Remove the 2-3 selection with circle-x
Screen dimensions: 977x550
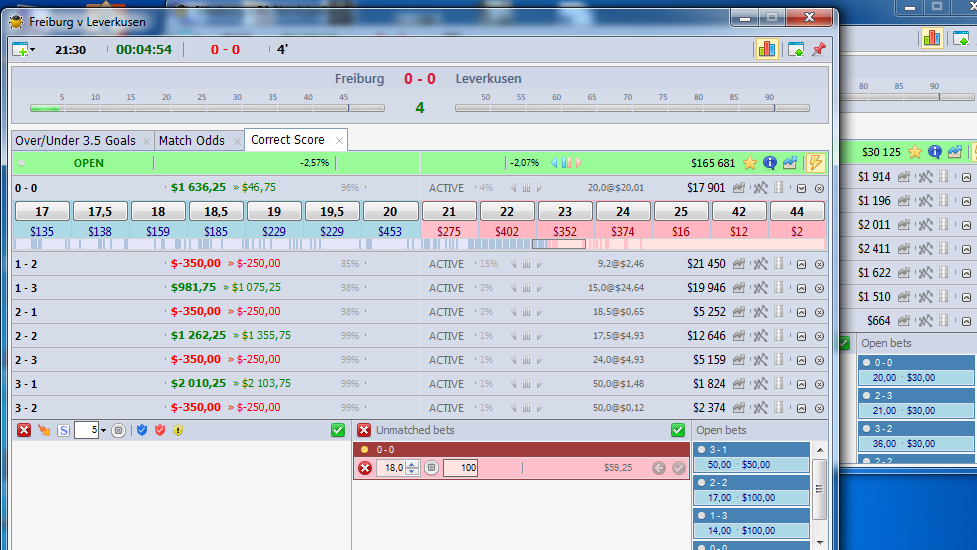point(819,361)
